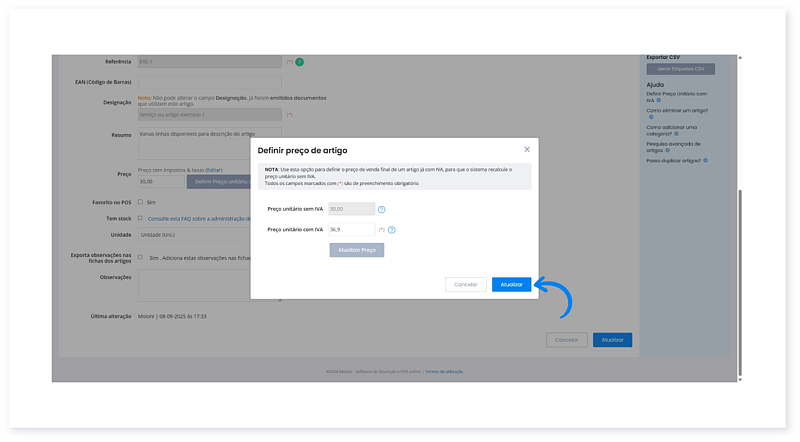This screenshot has width=800, height=442.
Task: Click the Gerar Etiquetas CSV button
Action: pyautogui.click(x=680, y=69)
